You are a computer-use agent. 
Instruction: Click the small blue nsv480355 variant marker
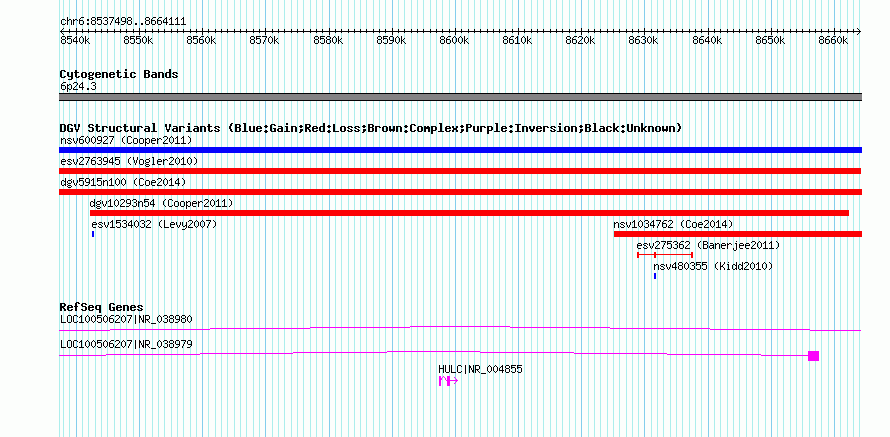[654, 276]
